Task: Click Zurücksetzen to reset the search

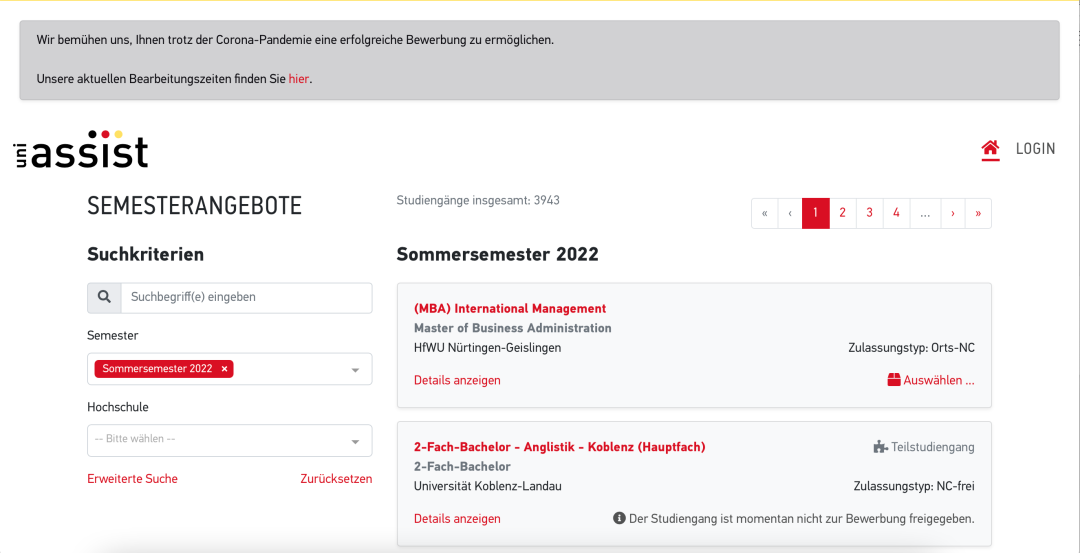Action: coord(336,479)
